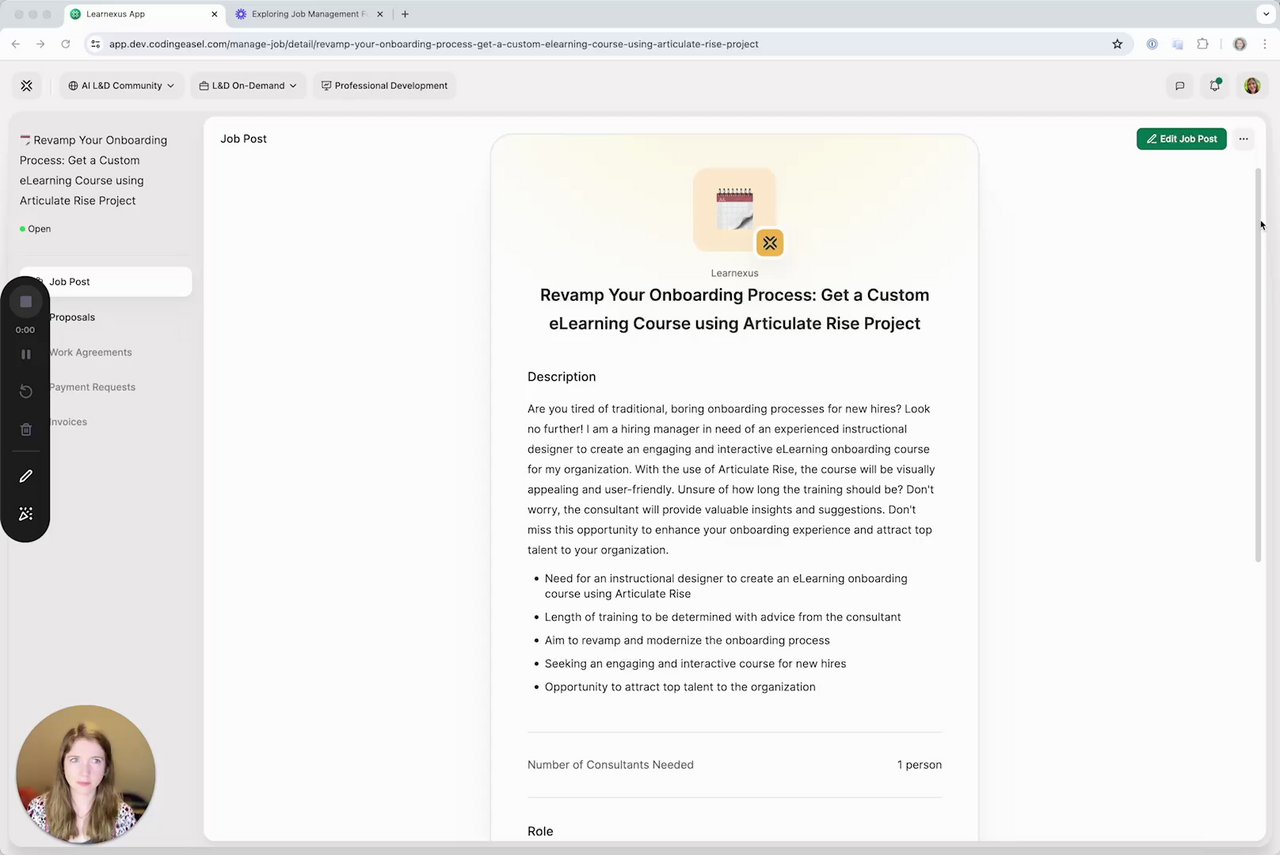Click the Role section heading

(x=540, y=831)
